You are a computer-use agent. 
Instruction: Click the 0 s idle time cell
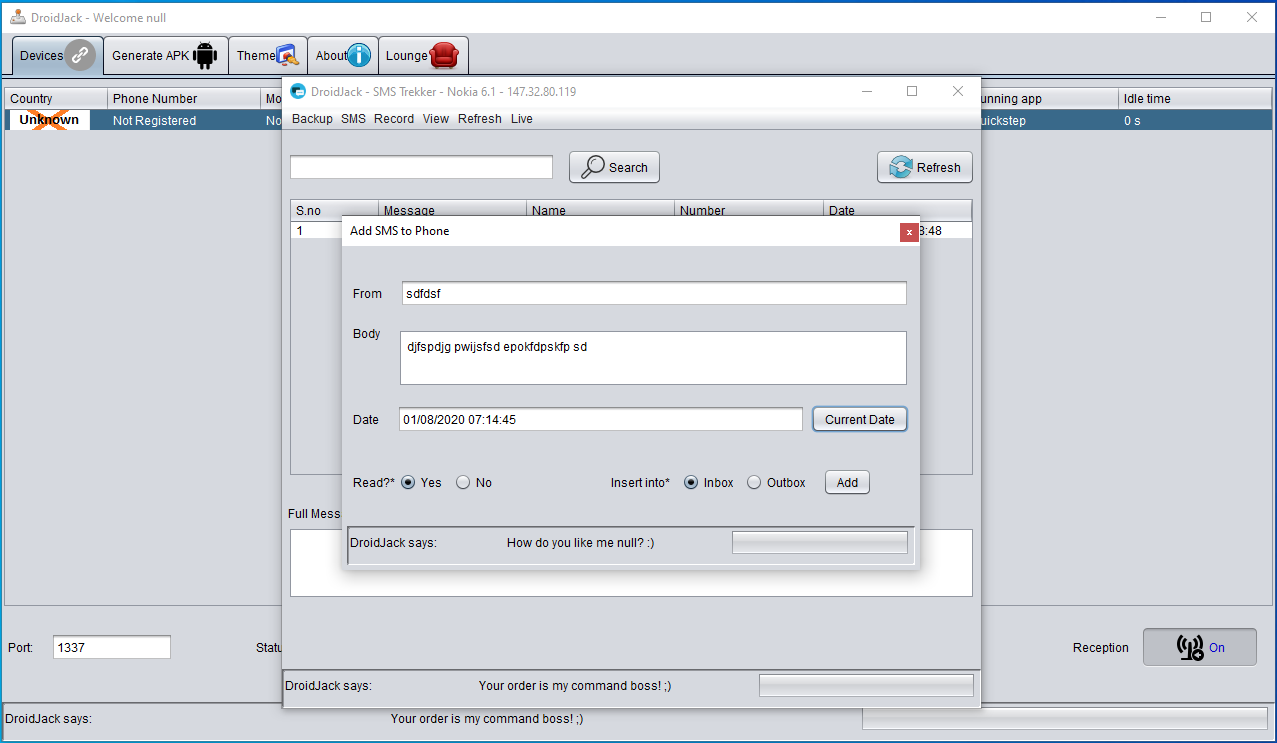(x=1195, y=120)
